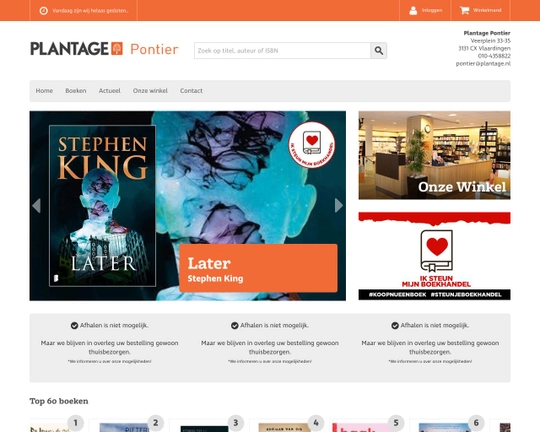Click the round 'Ik steun mijn boekhandel' badge

point(312,145)
